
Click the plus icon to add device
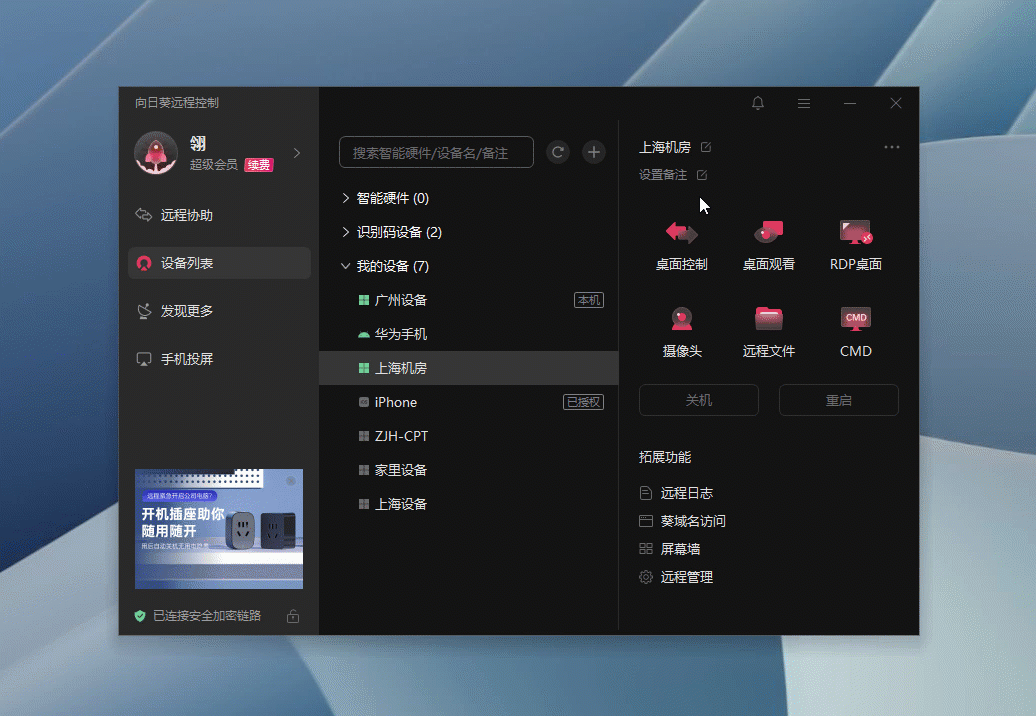click(x=594, y=152)
